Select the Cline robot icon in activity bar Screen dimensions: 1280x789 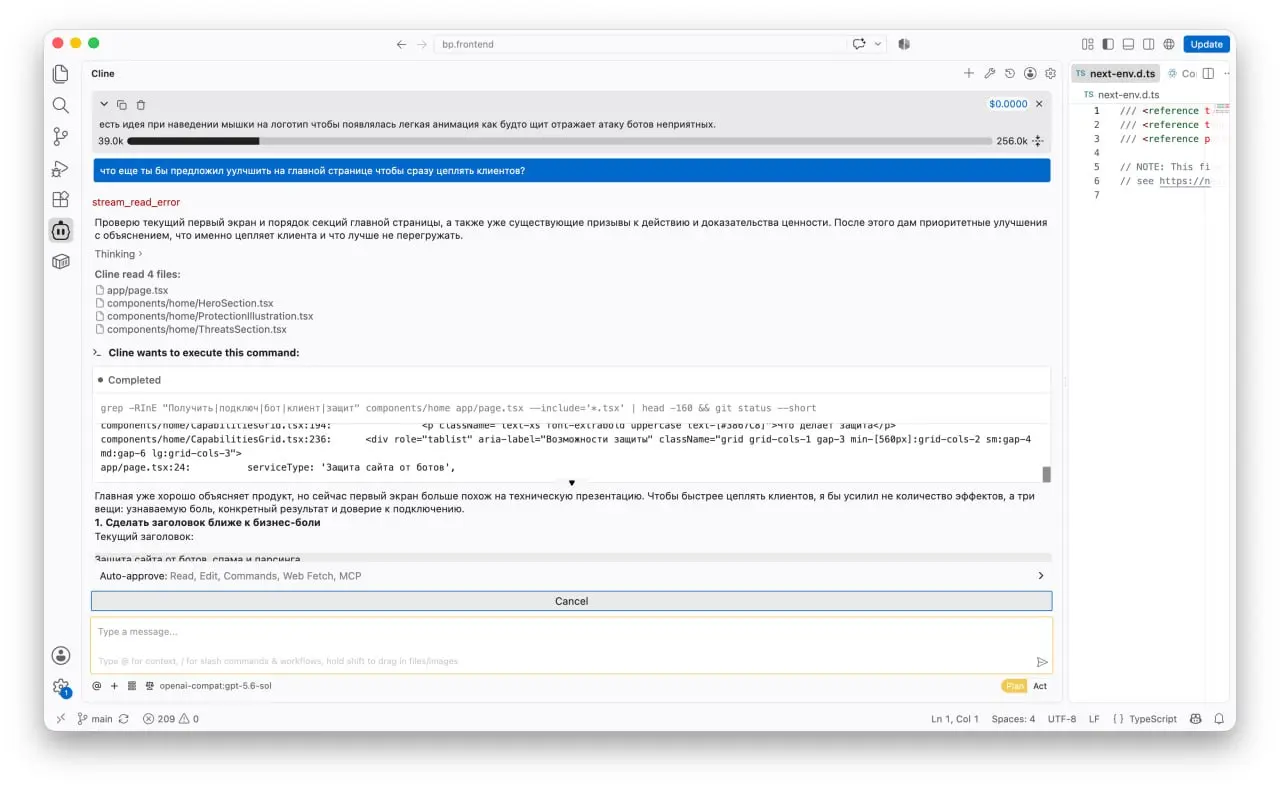pos(61,230)
